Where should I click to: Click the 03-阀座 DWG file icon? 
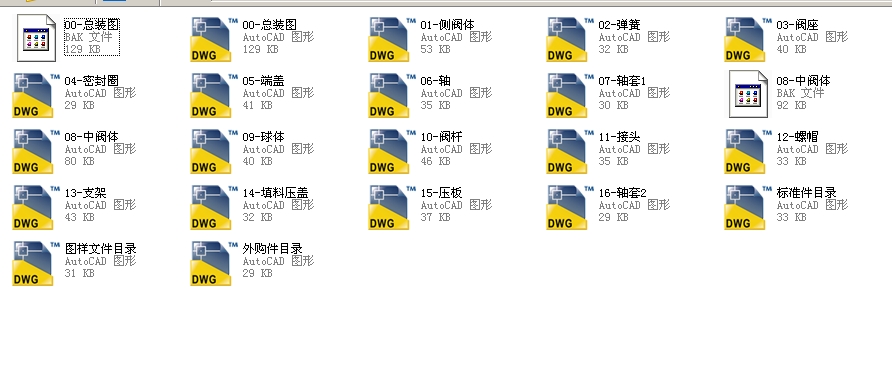(748, 39)
